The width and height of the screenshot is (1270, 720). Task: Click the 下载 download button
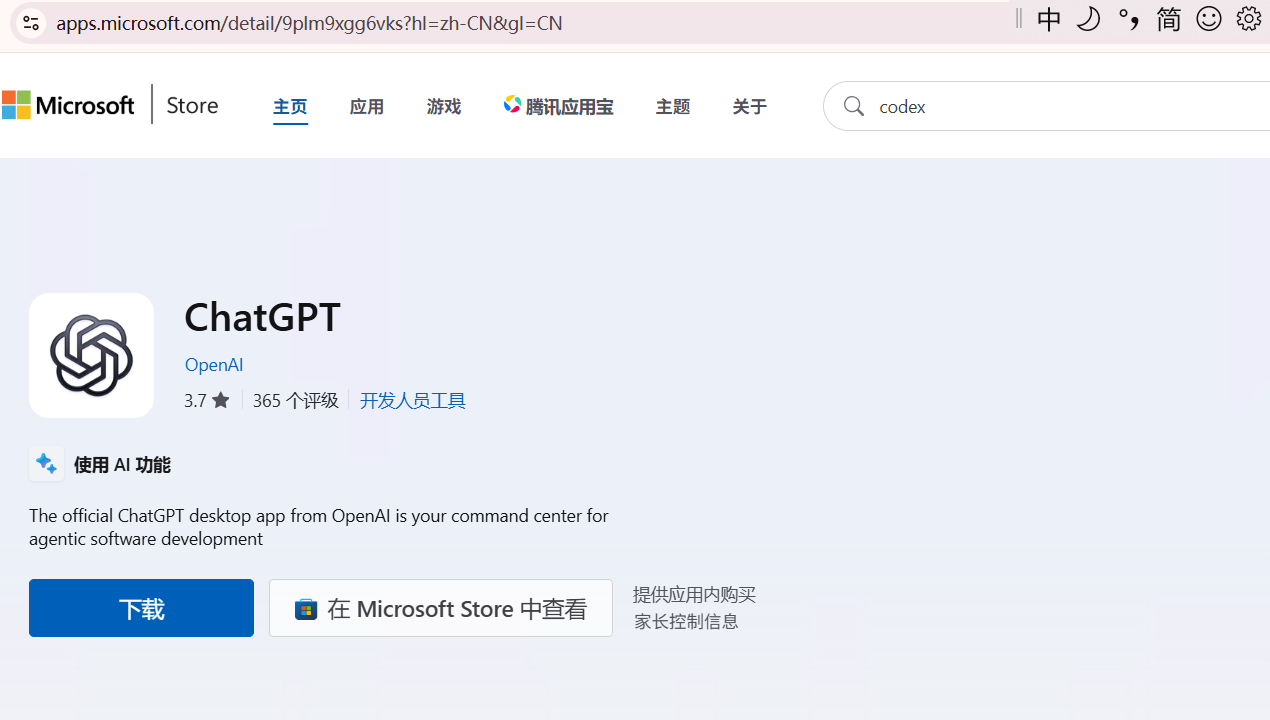tap(141, 608)
